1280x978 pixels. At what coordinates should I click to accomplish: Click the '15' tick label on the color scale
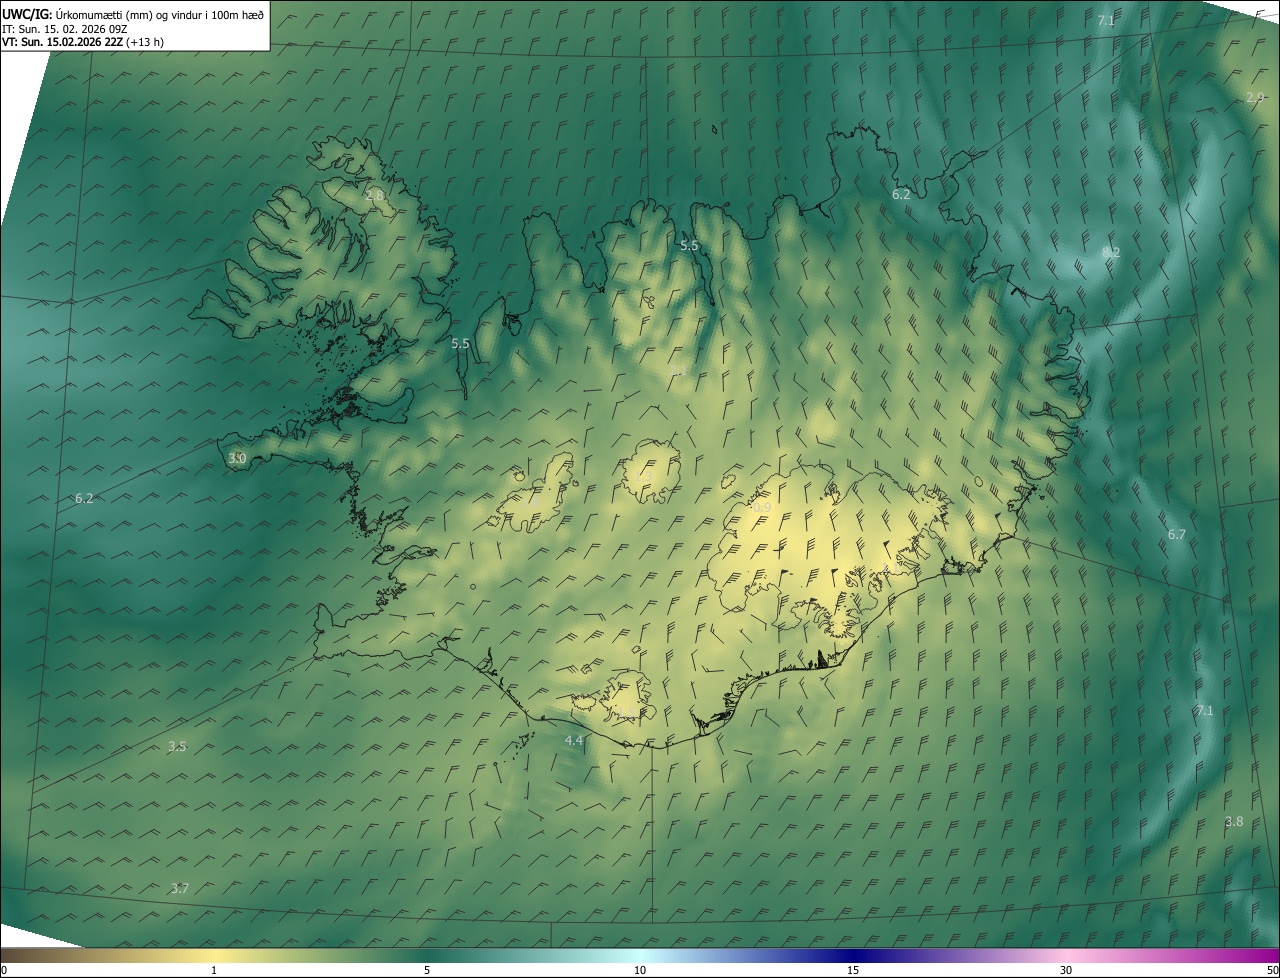click(853, 970)
